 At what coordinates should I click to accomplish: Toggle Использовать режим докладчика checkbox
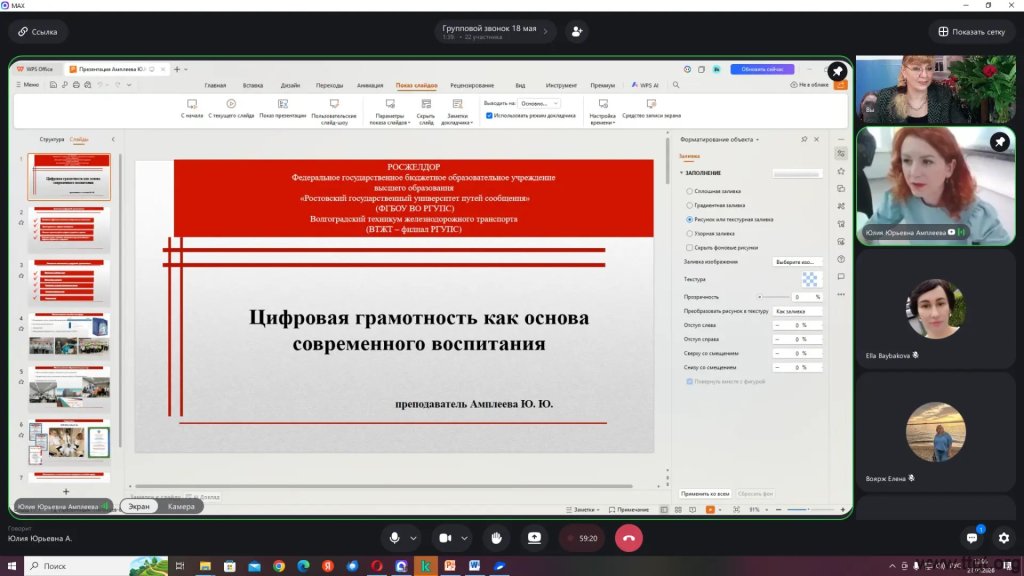coord(489,116)
